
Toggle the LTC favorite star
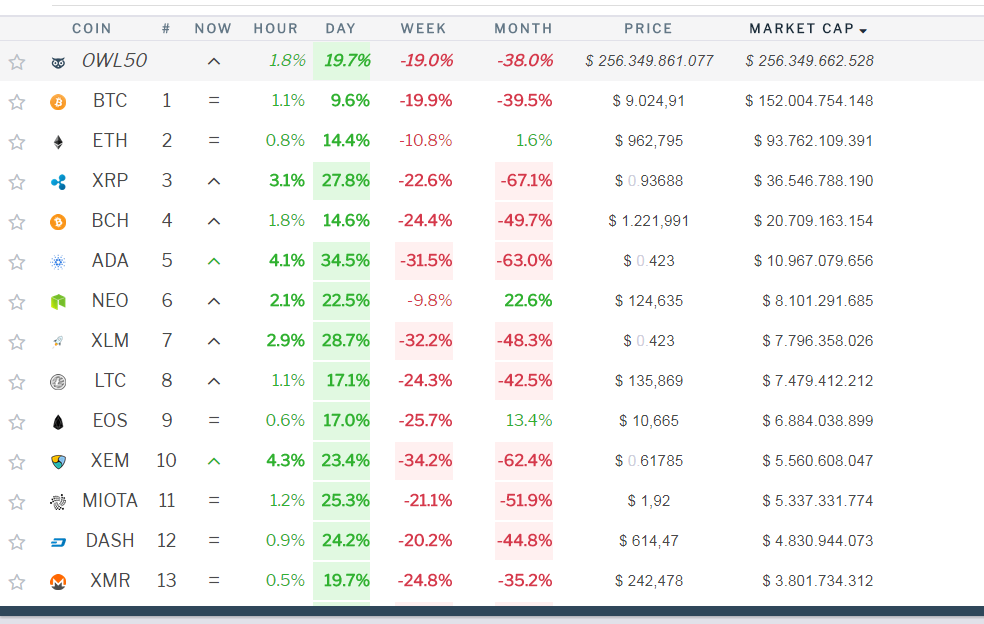pyautogui.click(x=17, y=382)
